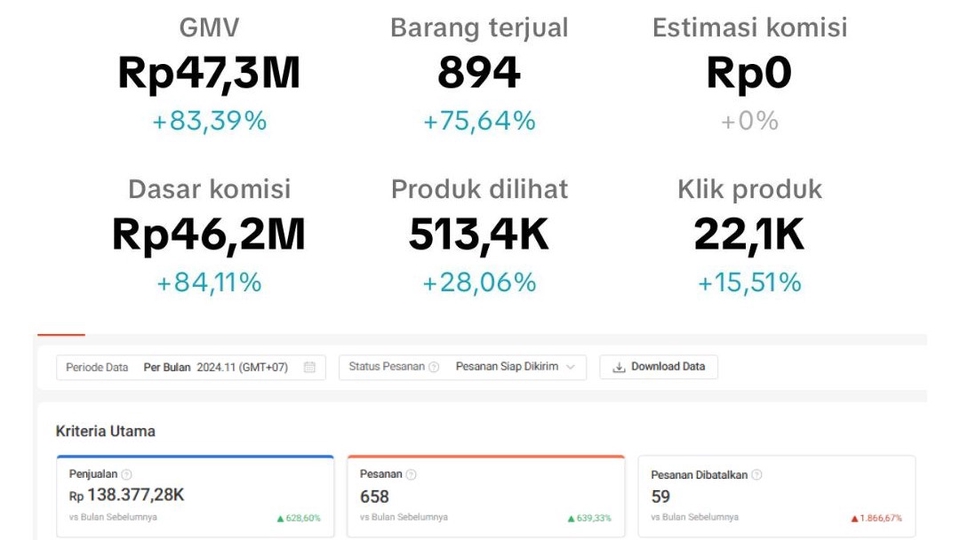The image size is (960, 540).
Task: Click the Estimasi komisi Rp0 value
Action: point(749,73)
